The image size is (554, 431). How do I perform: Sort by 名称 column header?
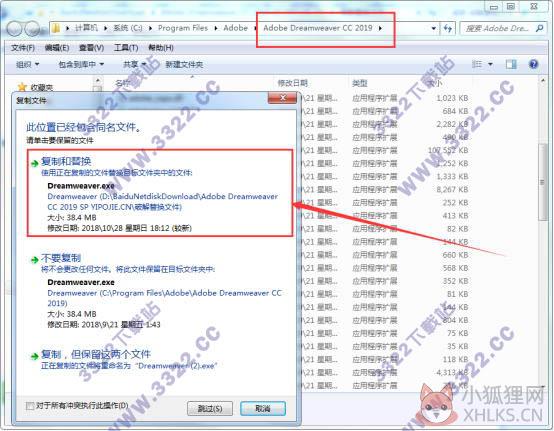tap(123, 83)
